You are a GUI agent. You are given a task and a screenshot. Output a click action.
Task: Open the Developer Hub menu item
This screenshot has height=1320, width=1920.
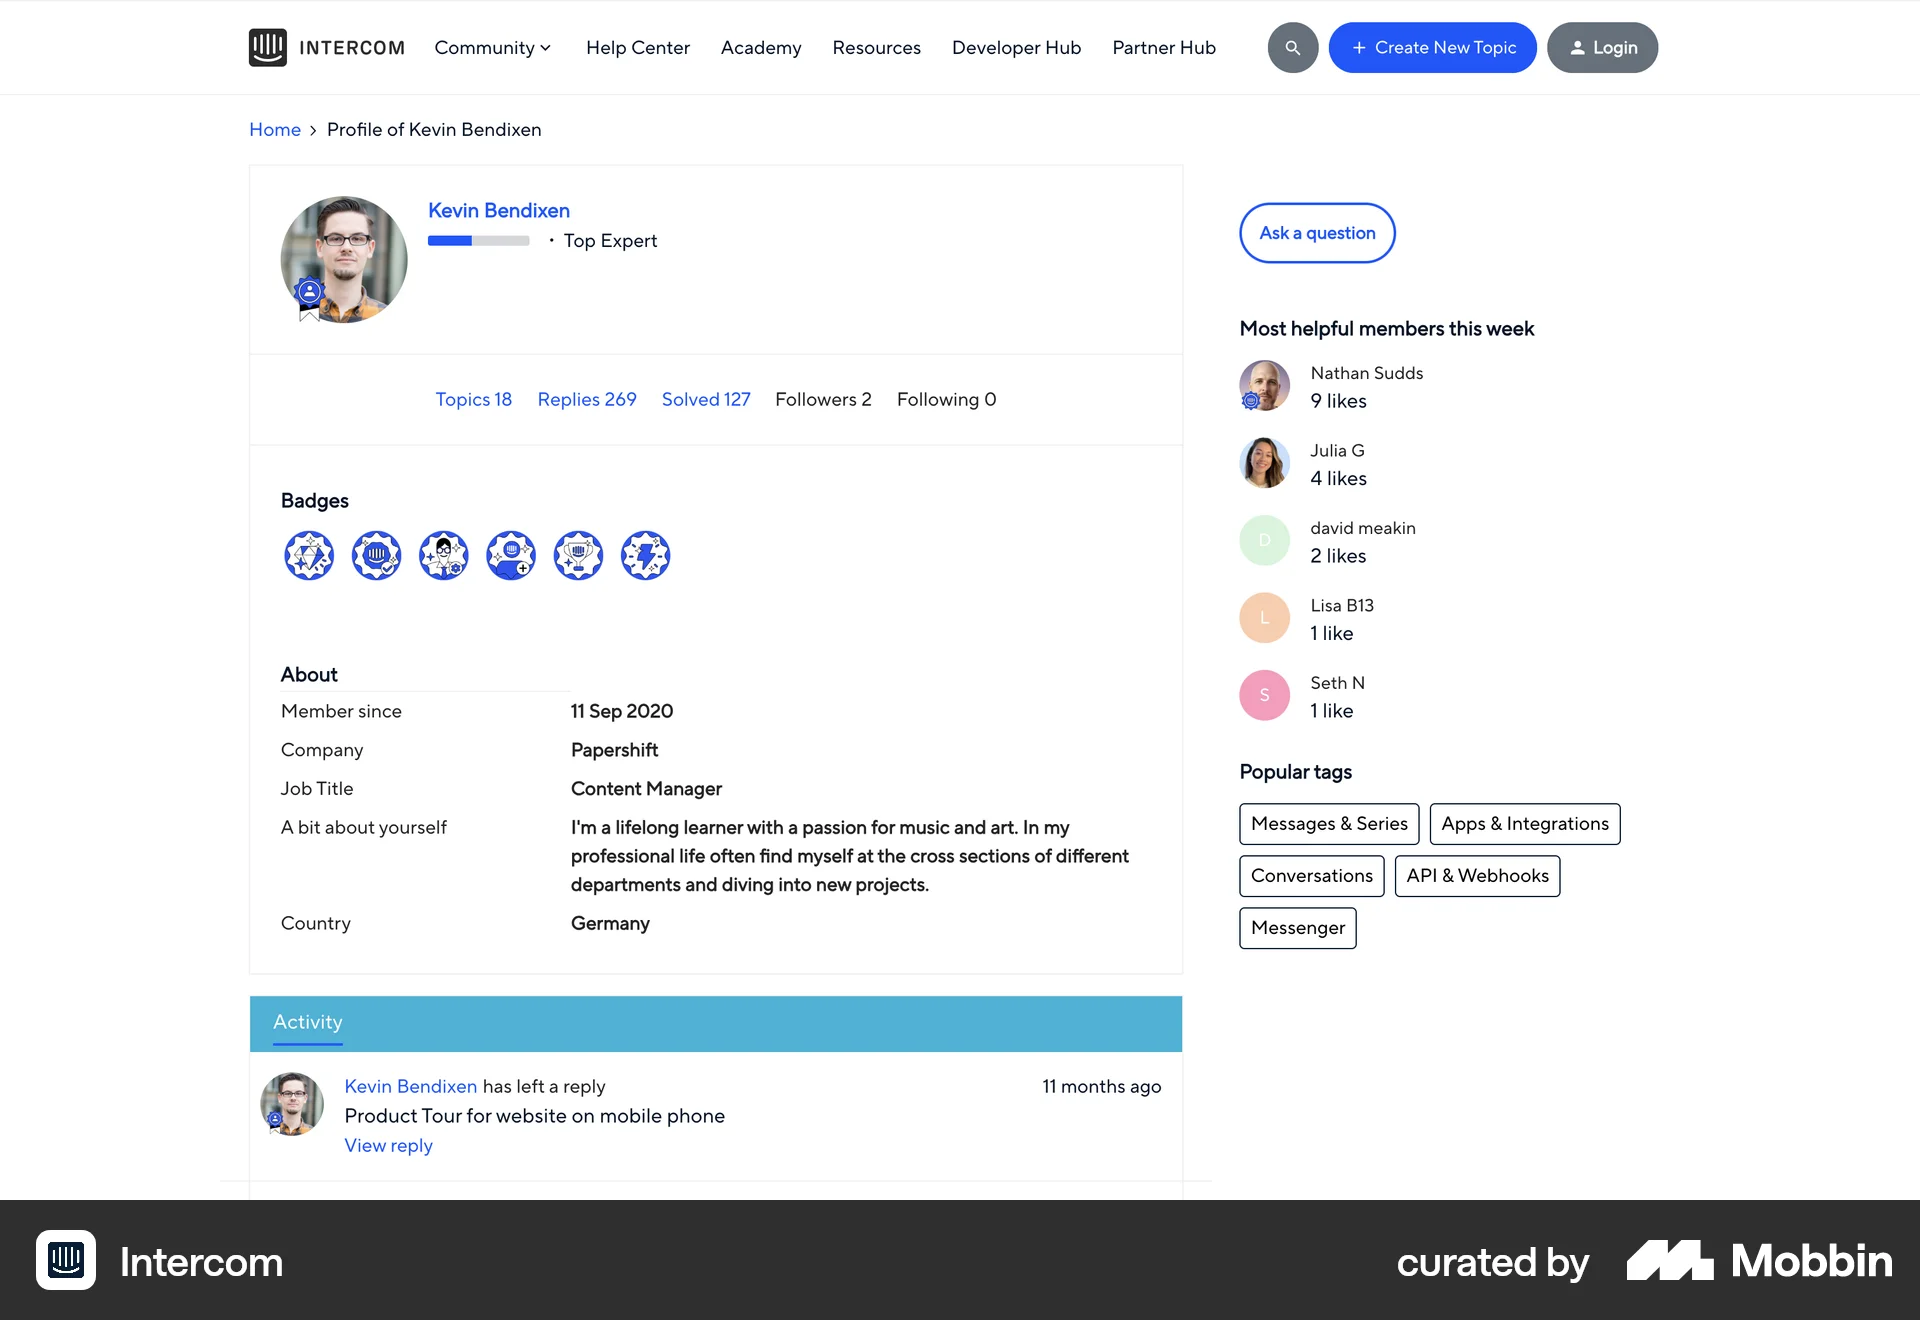1016,47
